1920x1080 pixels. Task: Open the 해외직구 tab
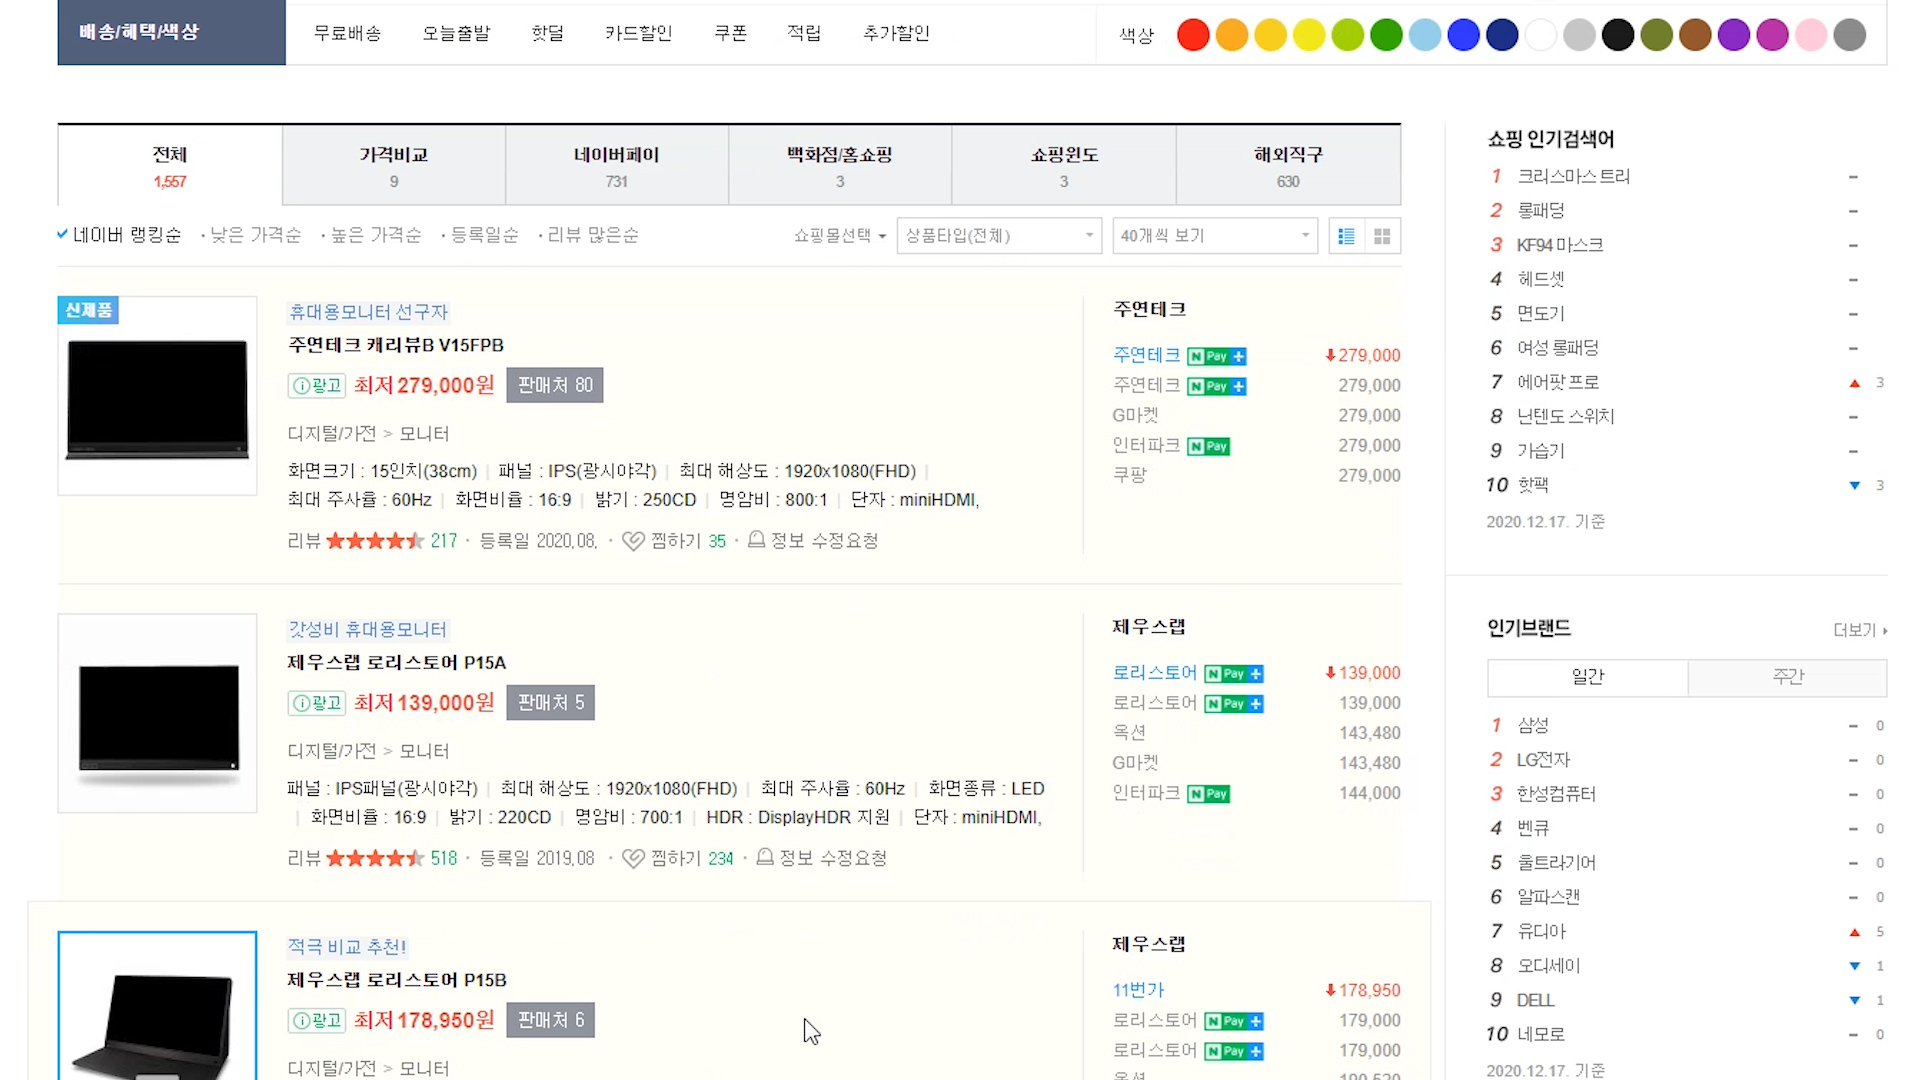click(x=1288, y=165)
